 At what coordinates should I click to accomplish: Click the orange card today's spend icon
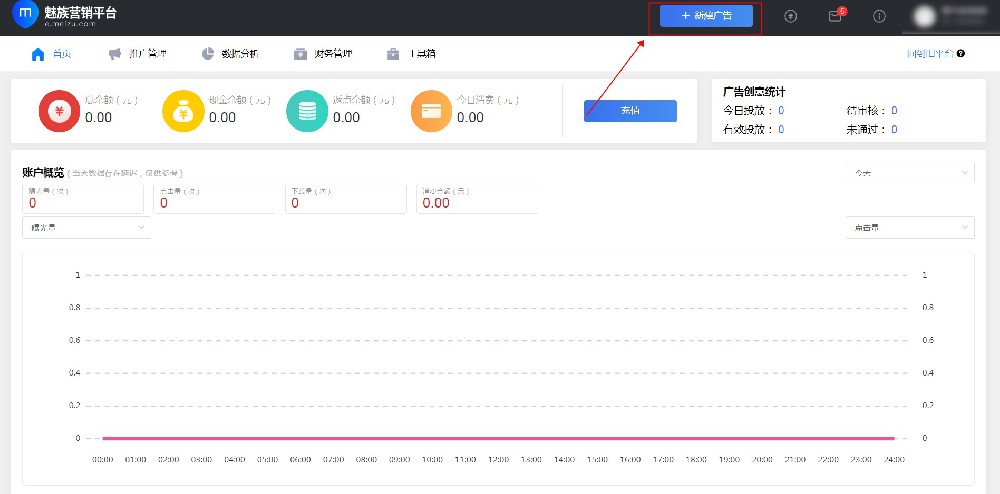pyautogui.click(x=431, y=111)
